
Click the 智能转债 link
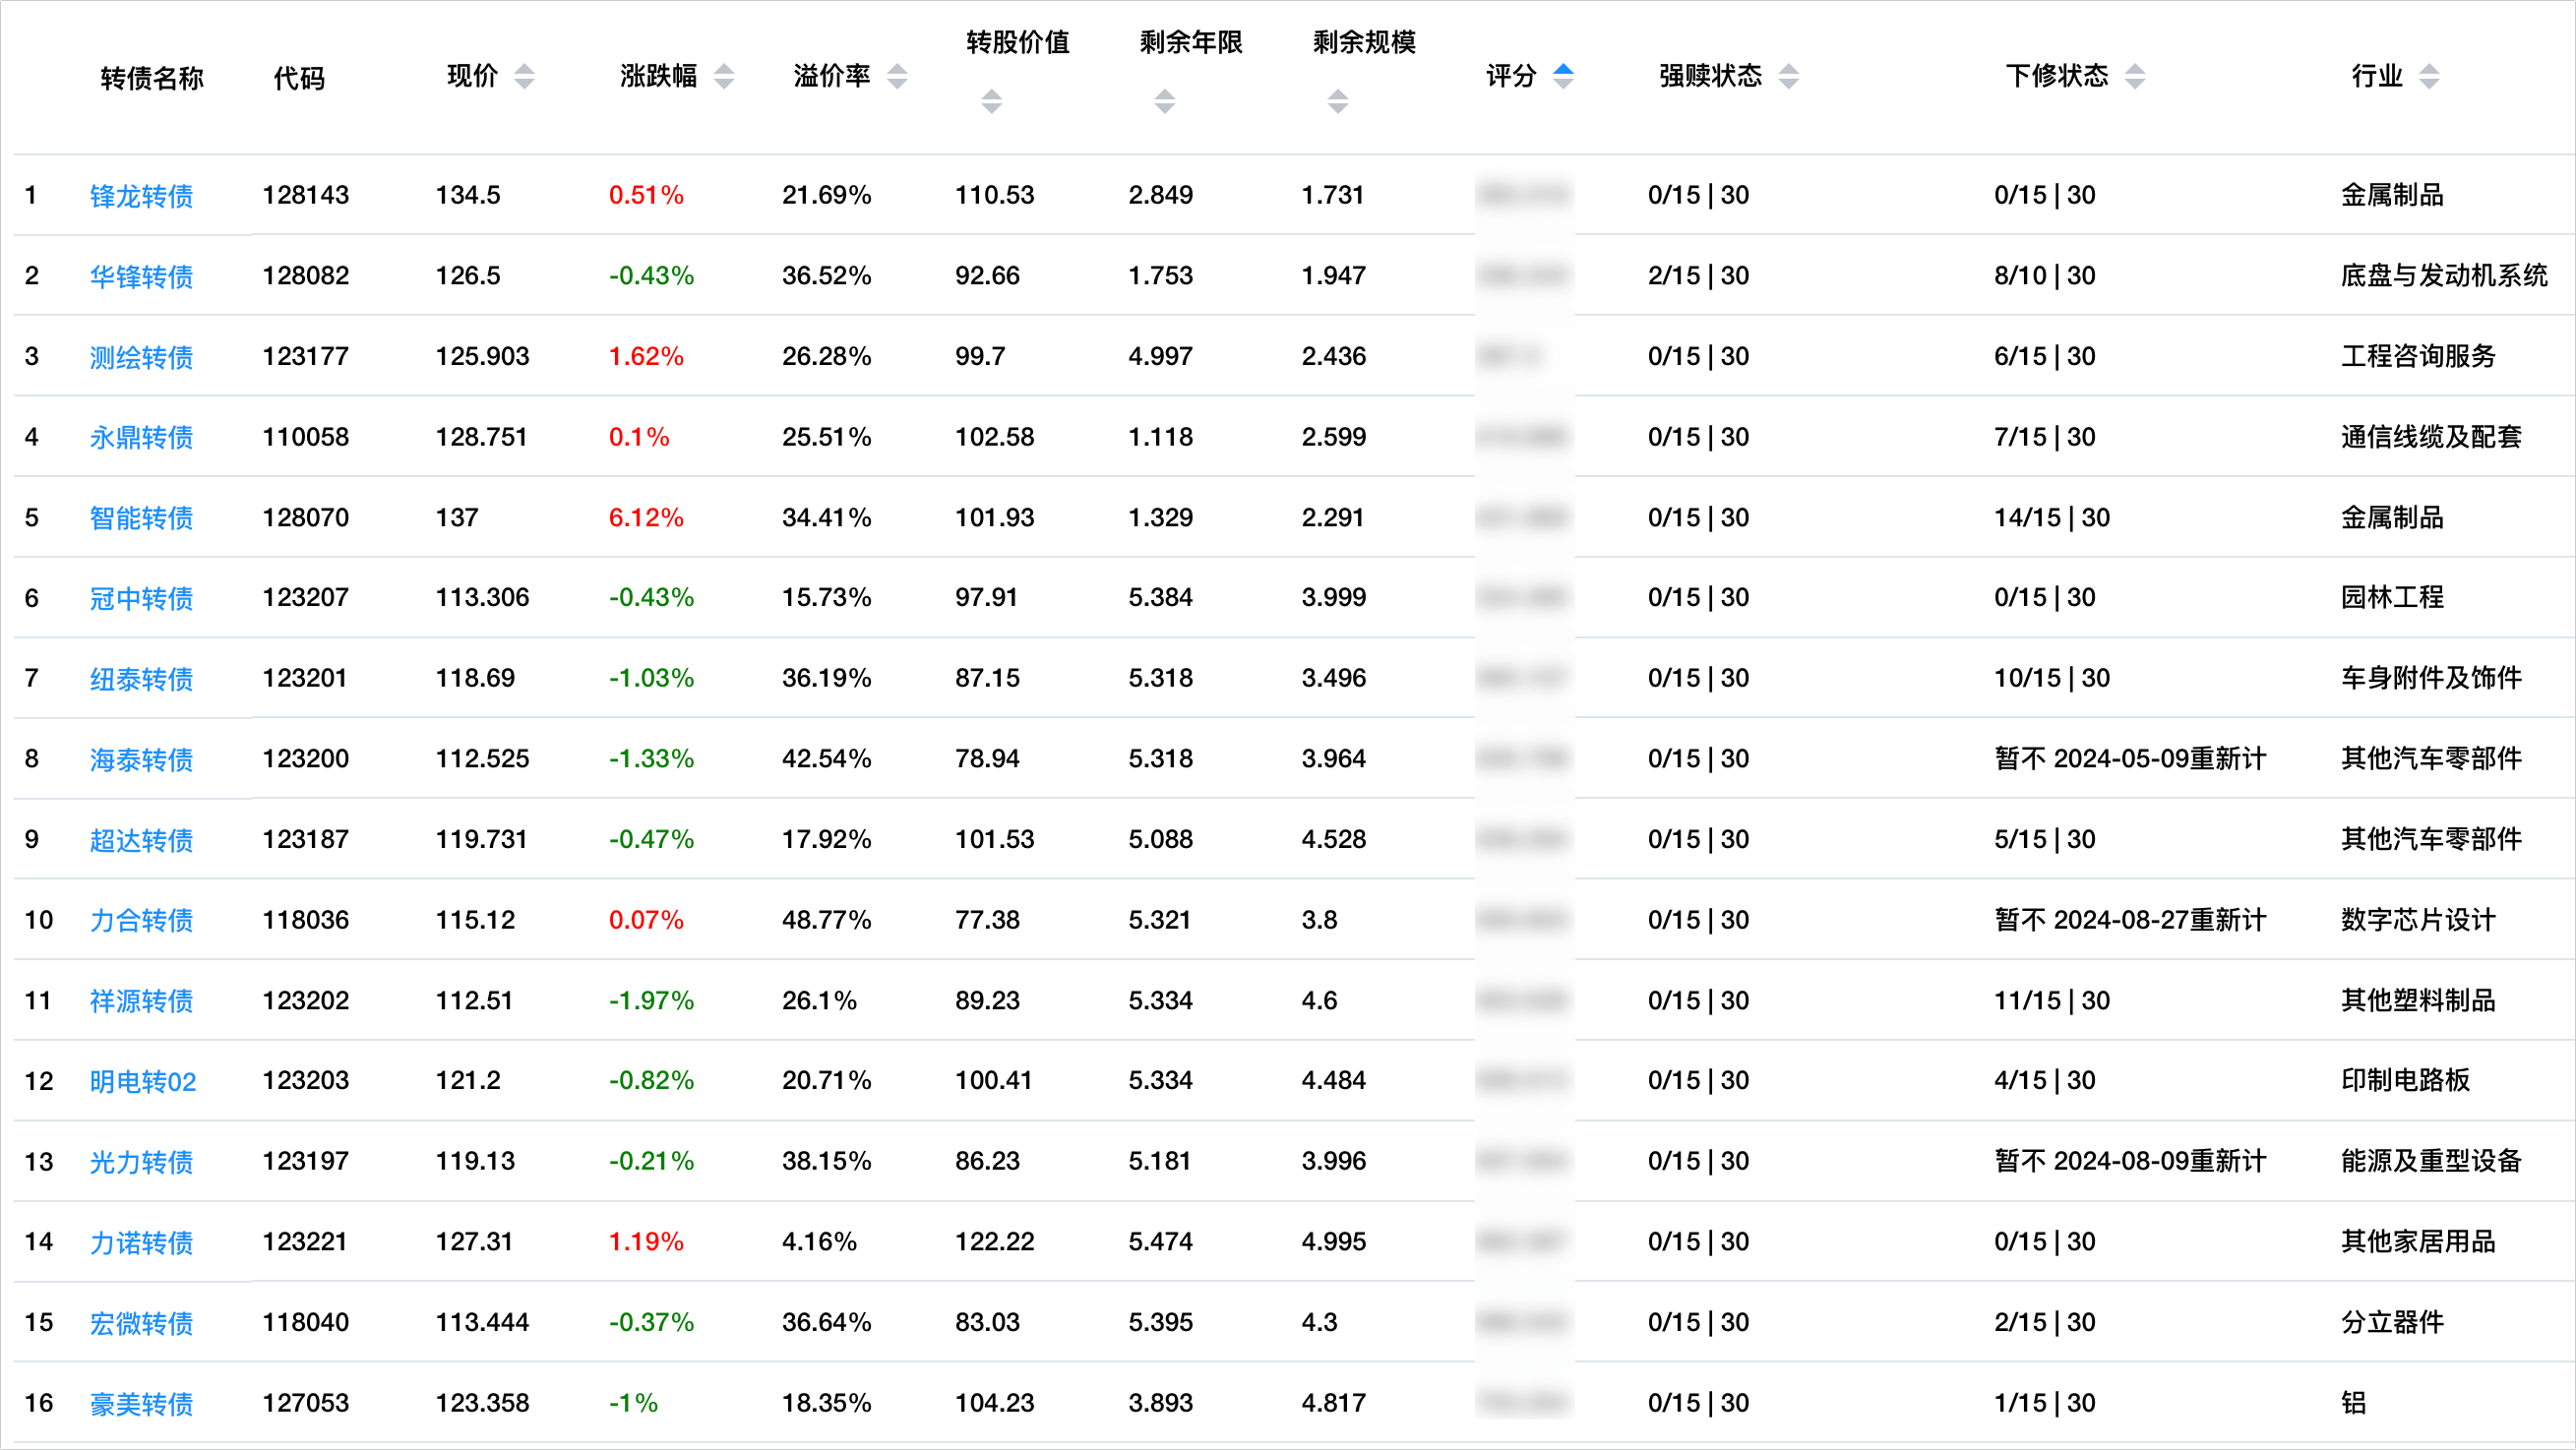(x=141, y=518)
